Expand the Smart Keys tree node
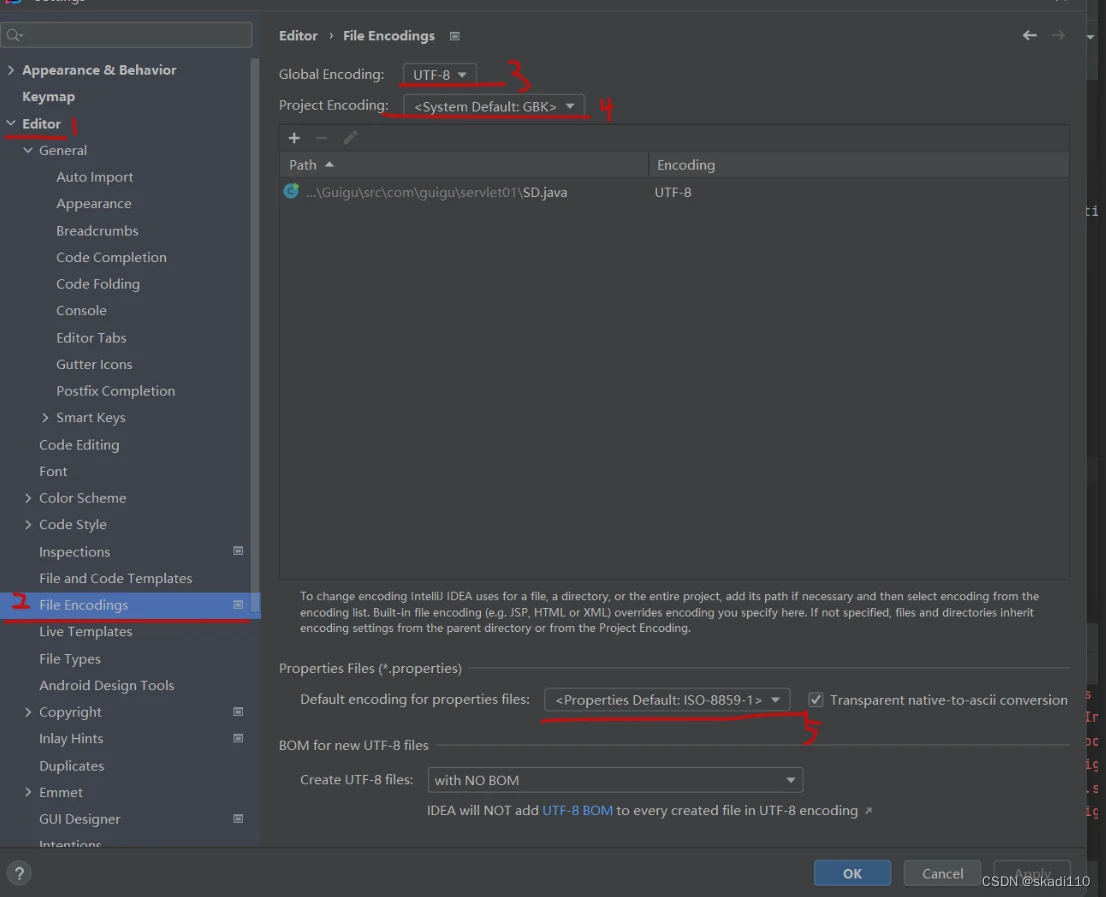The width and height of the screenshot is (1106, 897). tap(45, 418)
